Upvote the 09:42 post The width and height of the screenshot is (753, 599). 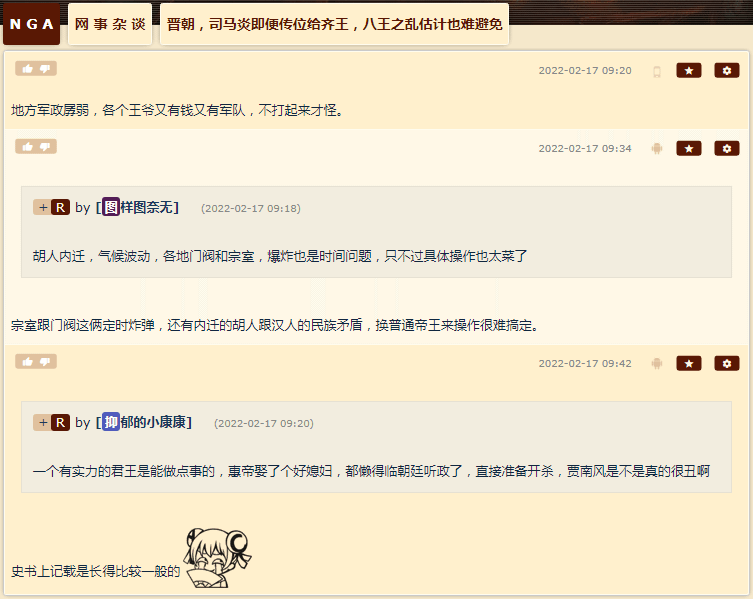(x=27, y=362)
